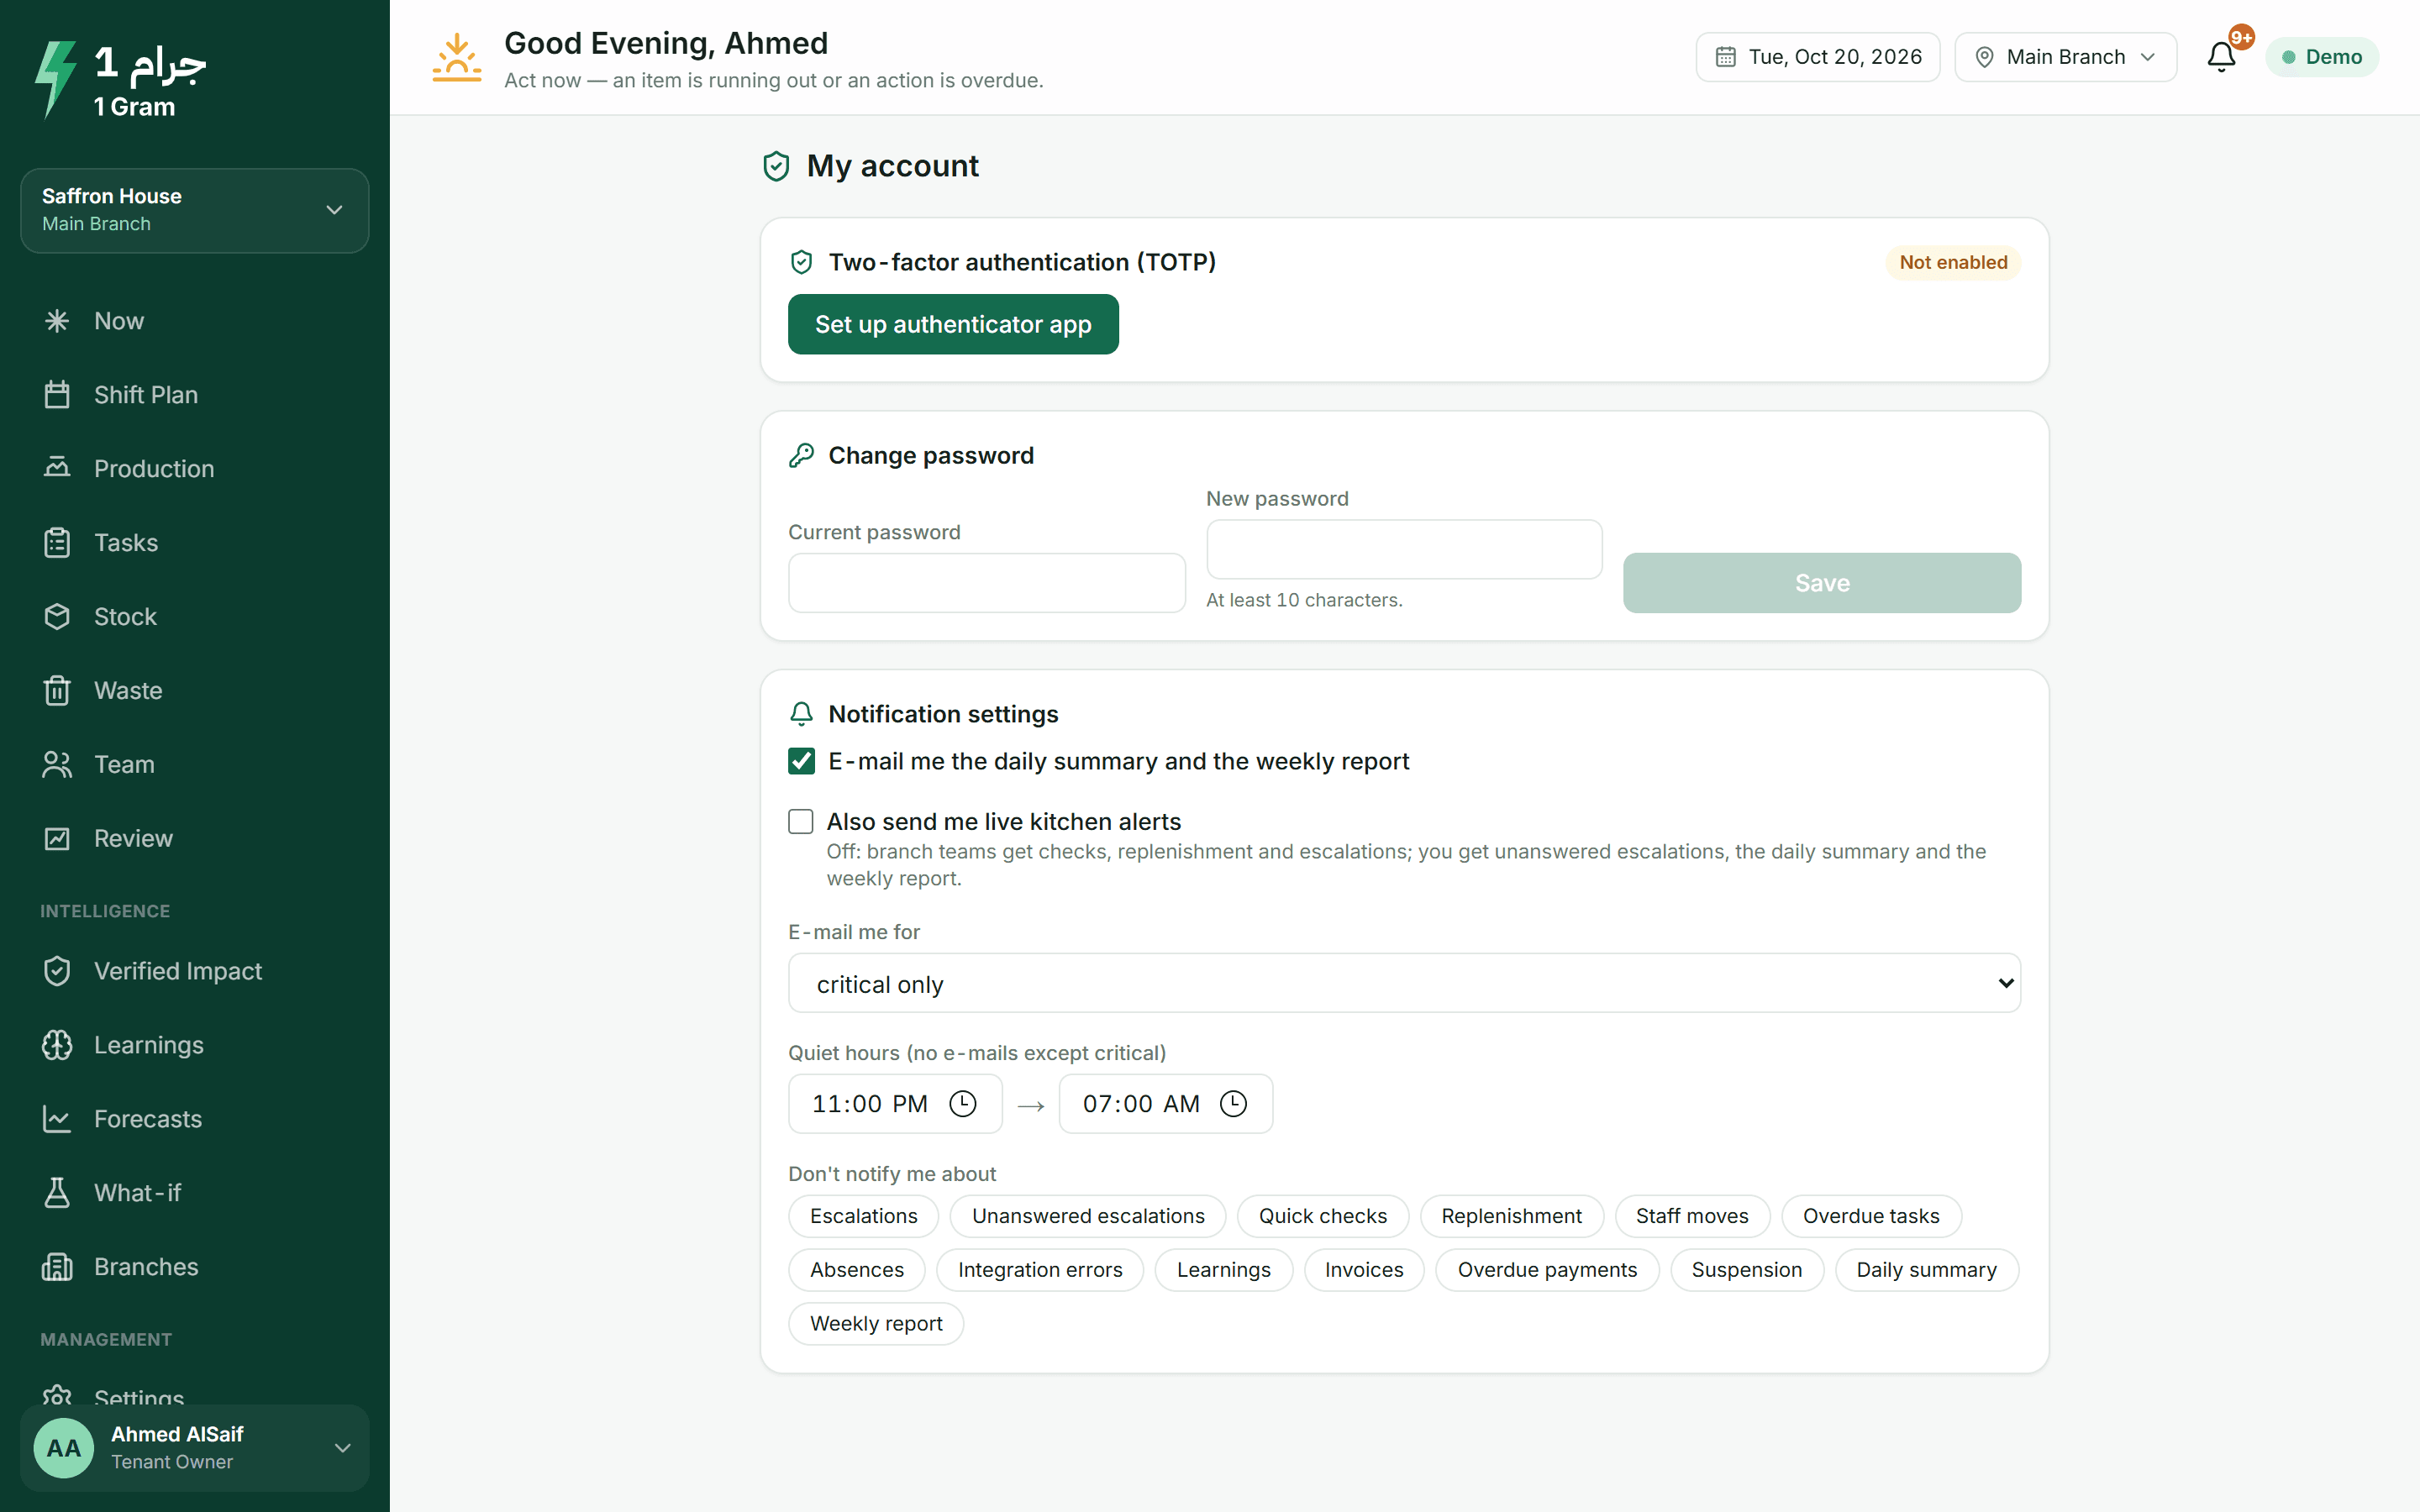Toggle the Integration errors chip
The image size is (2420, 1512).
point(1040,1270)
